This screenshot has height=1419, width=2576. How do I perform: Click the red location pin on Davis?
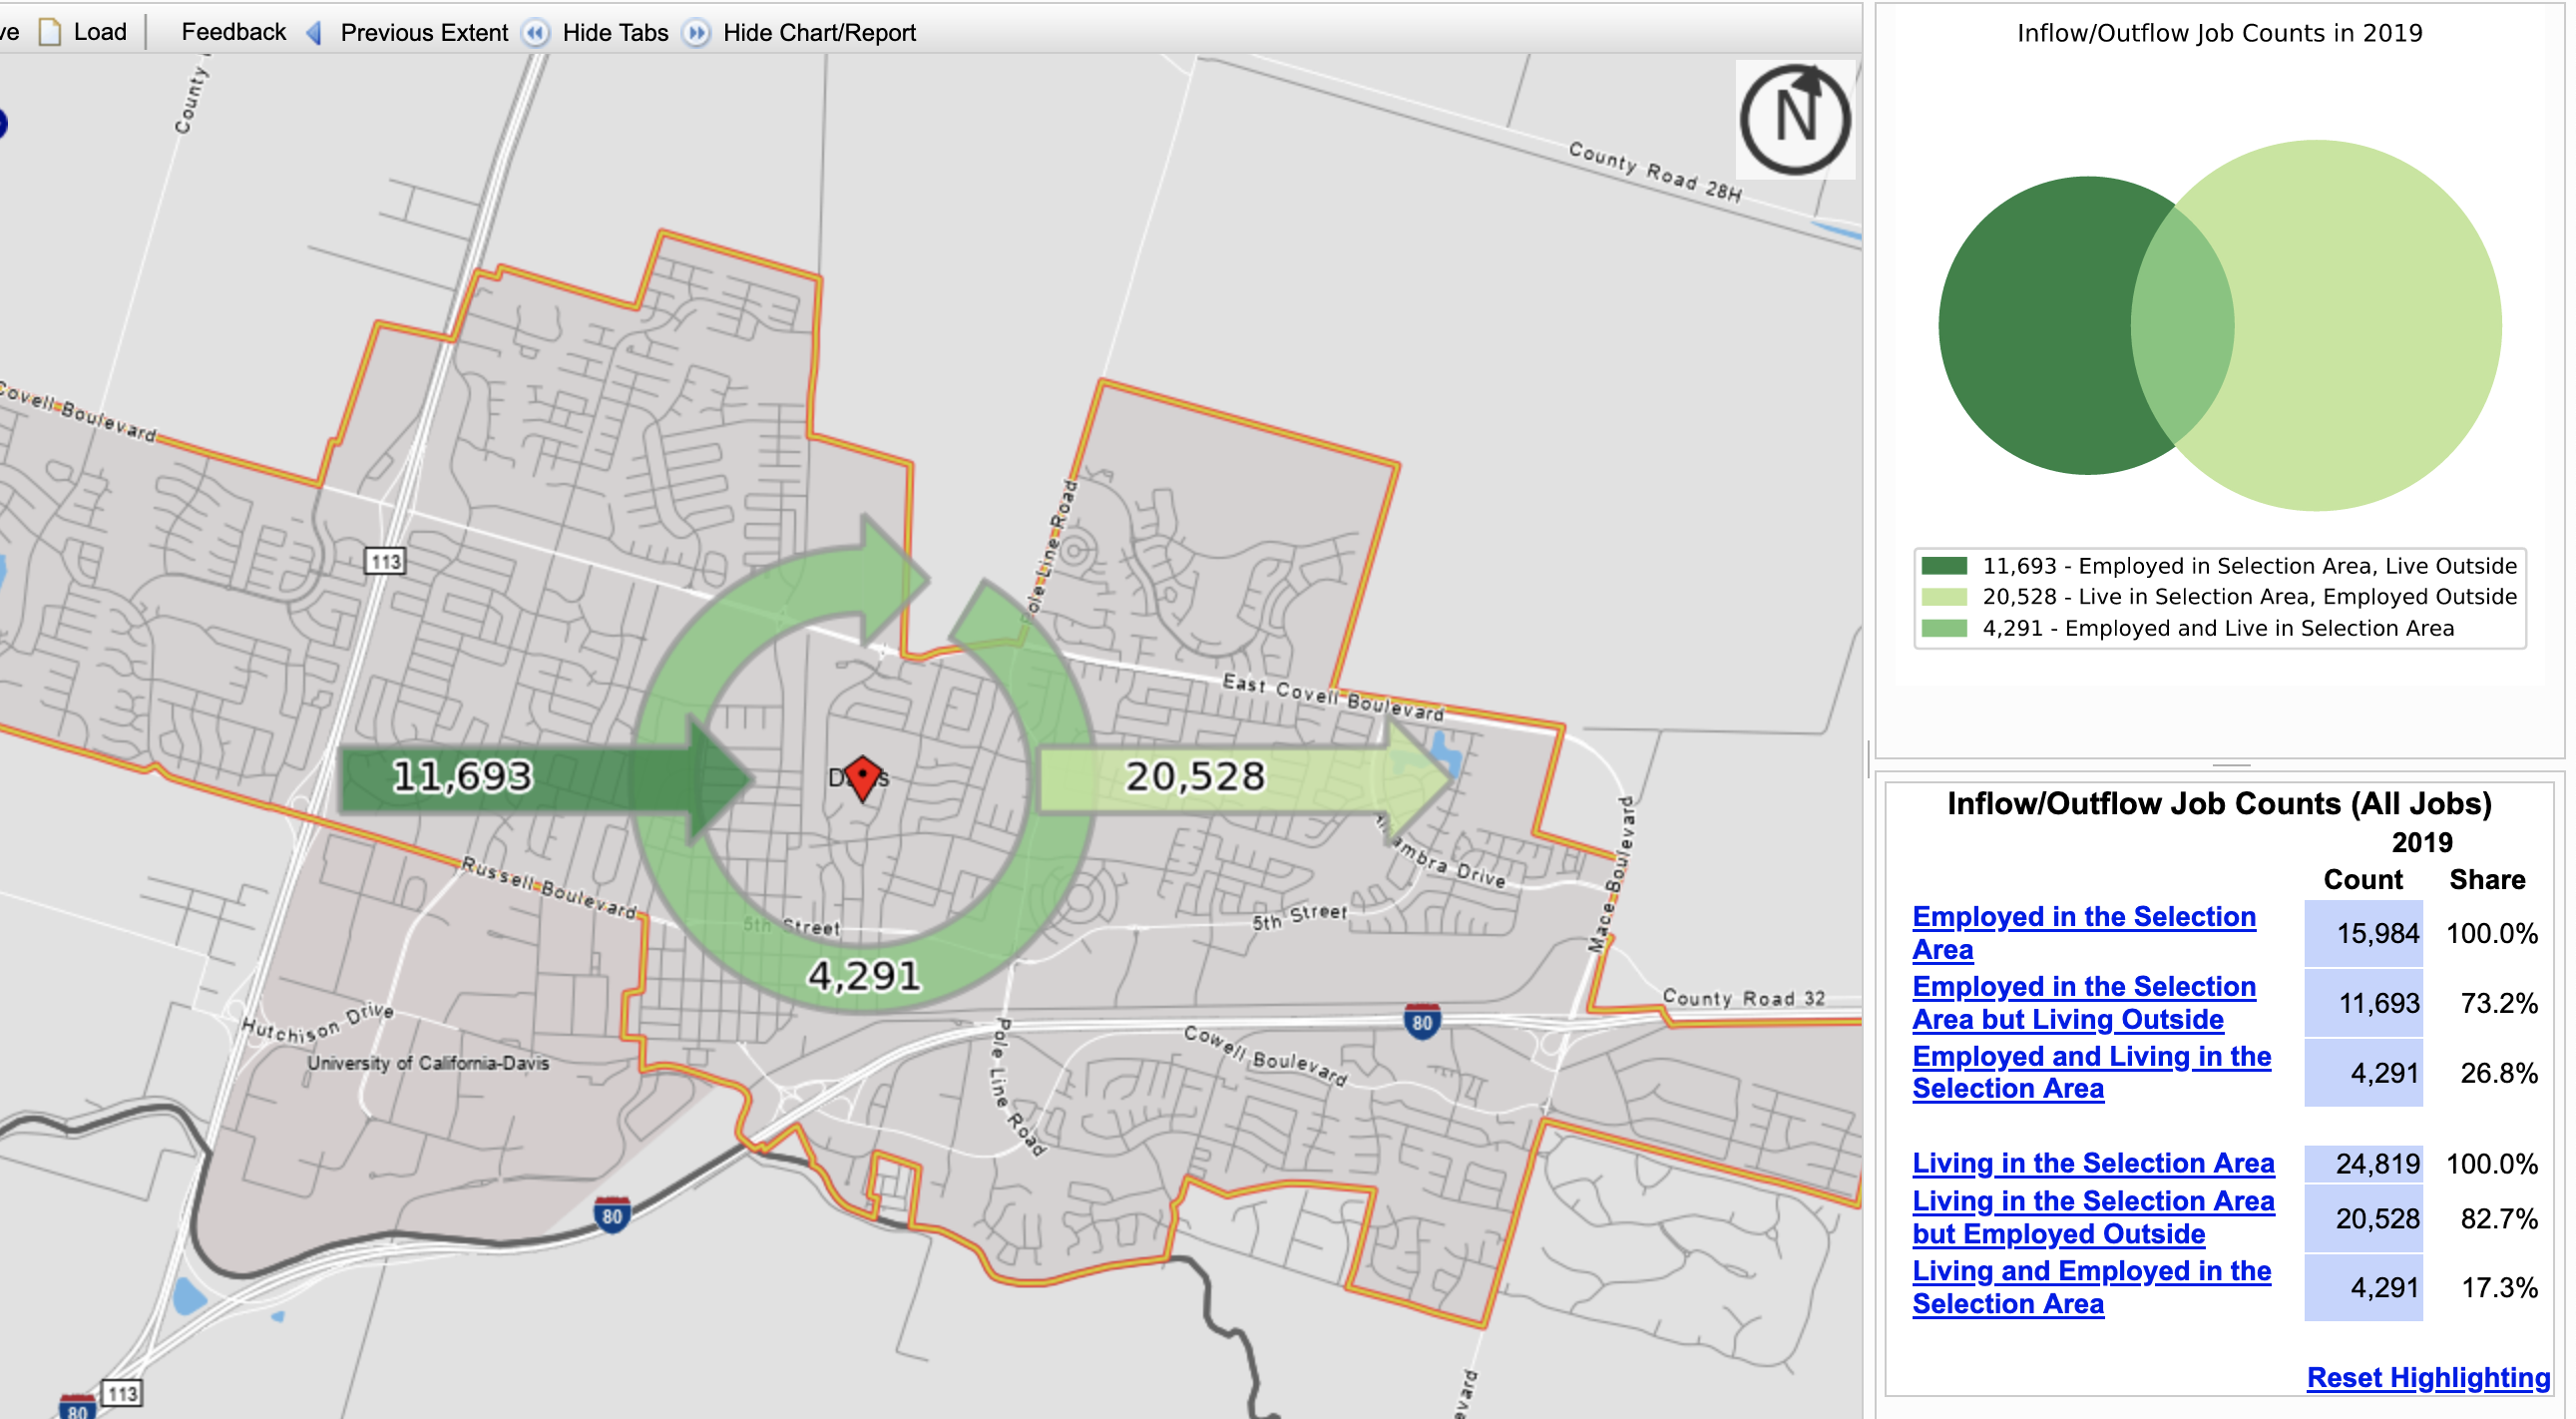862,778
